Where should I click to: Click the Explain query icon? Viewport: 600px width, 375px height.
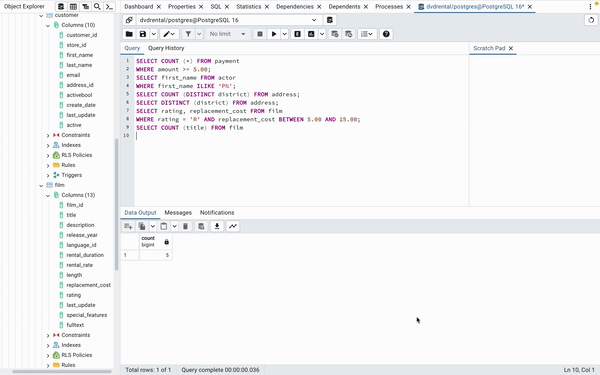[297, 34]
